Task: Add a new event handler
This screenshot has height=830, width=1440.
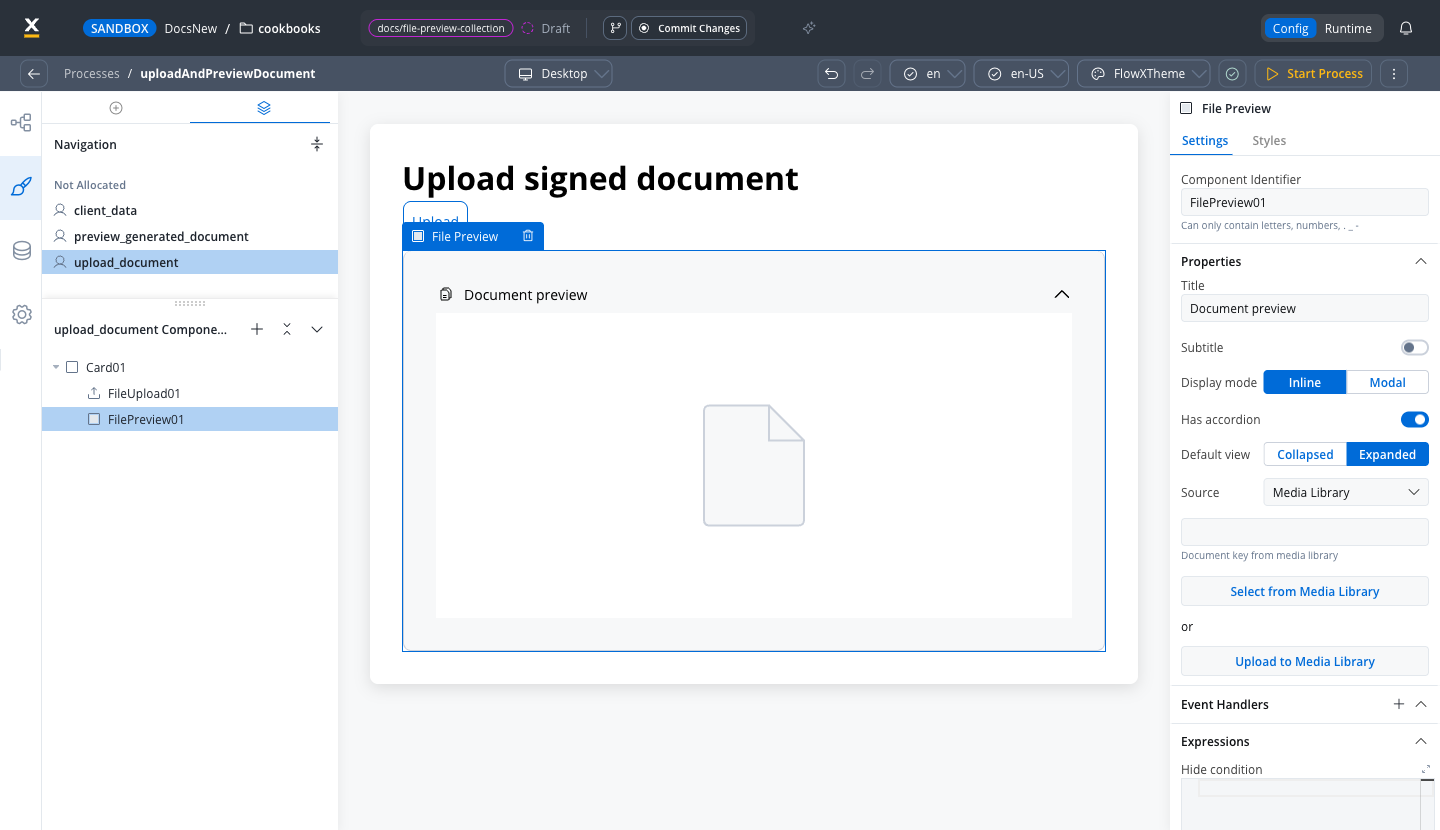Action: click(1399, 704)
